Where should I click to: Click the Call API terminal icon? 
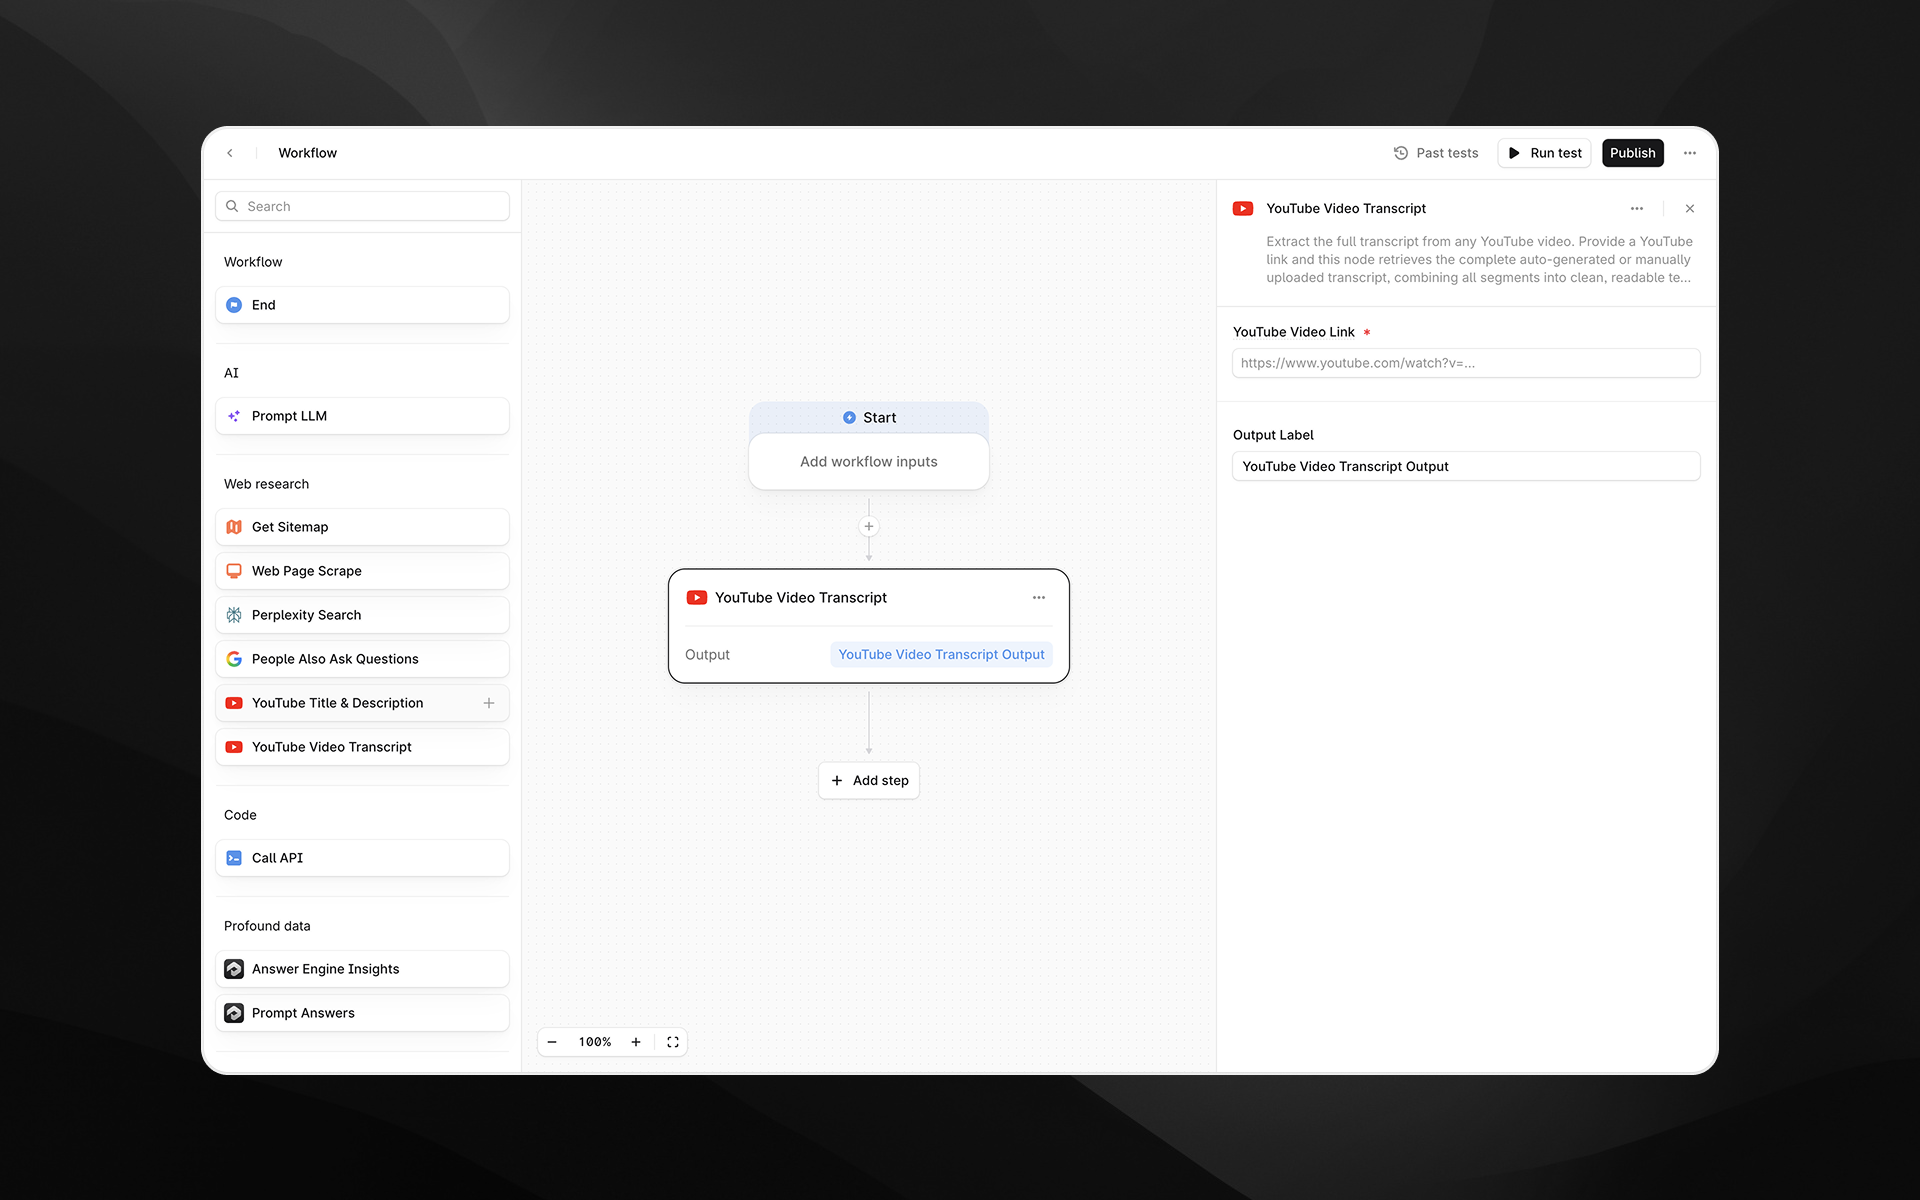tap(234, 858)
